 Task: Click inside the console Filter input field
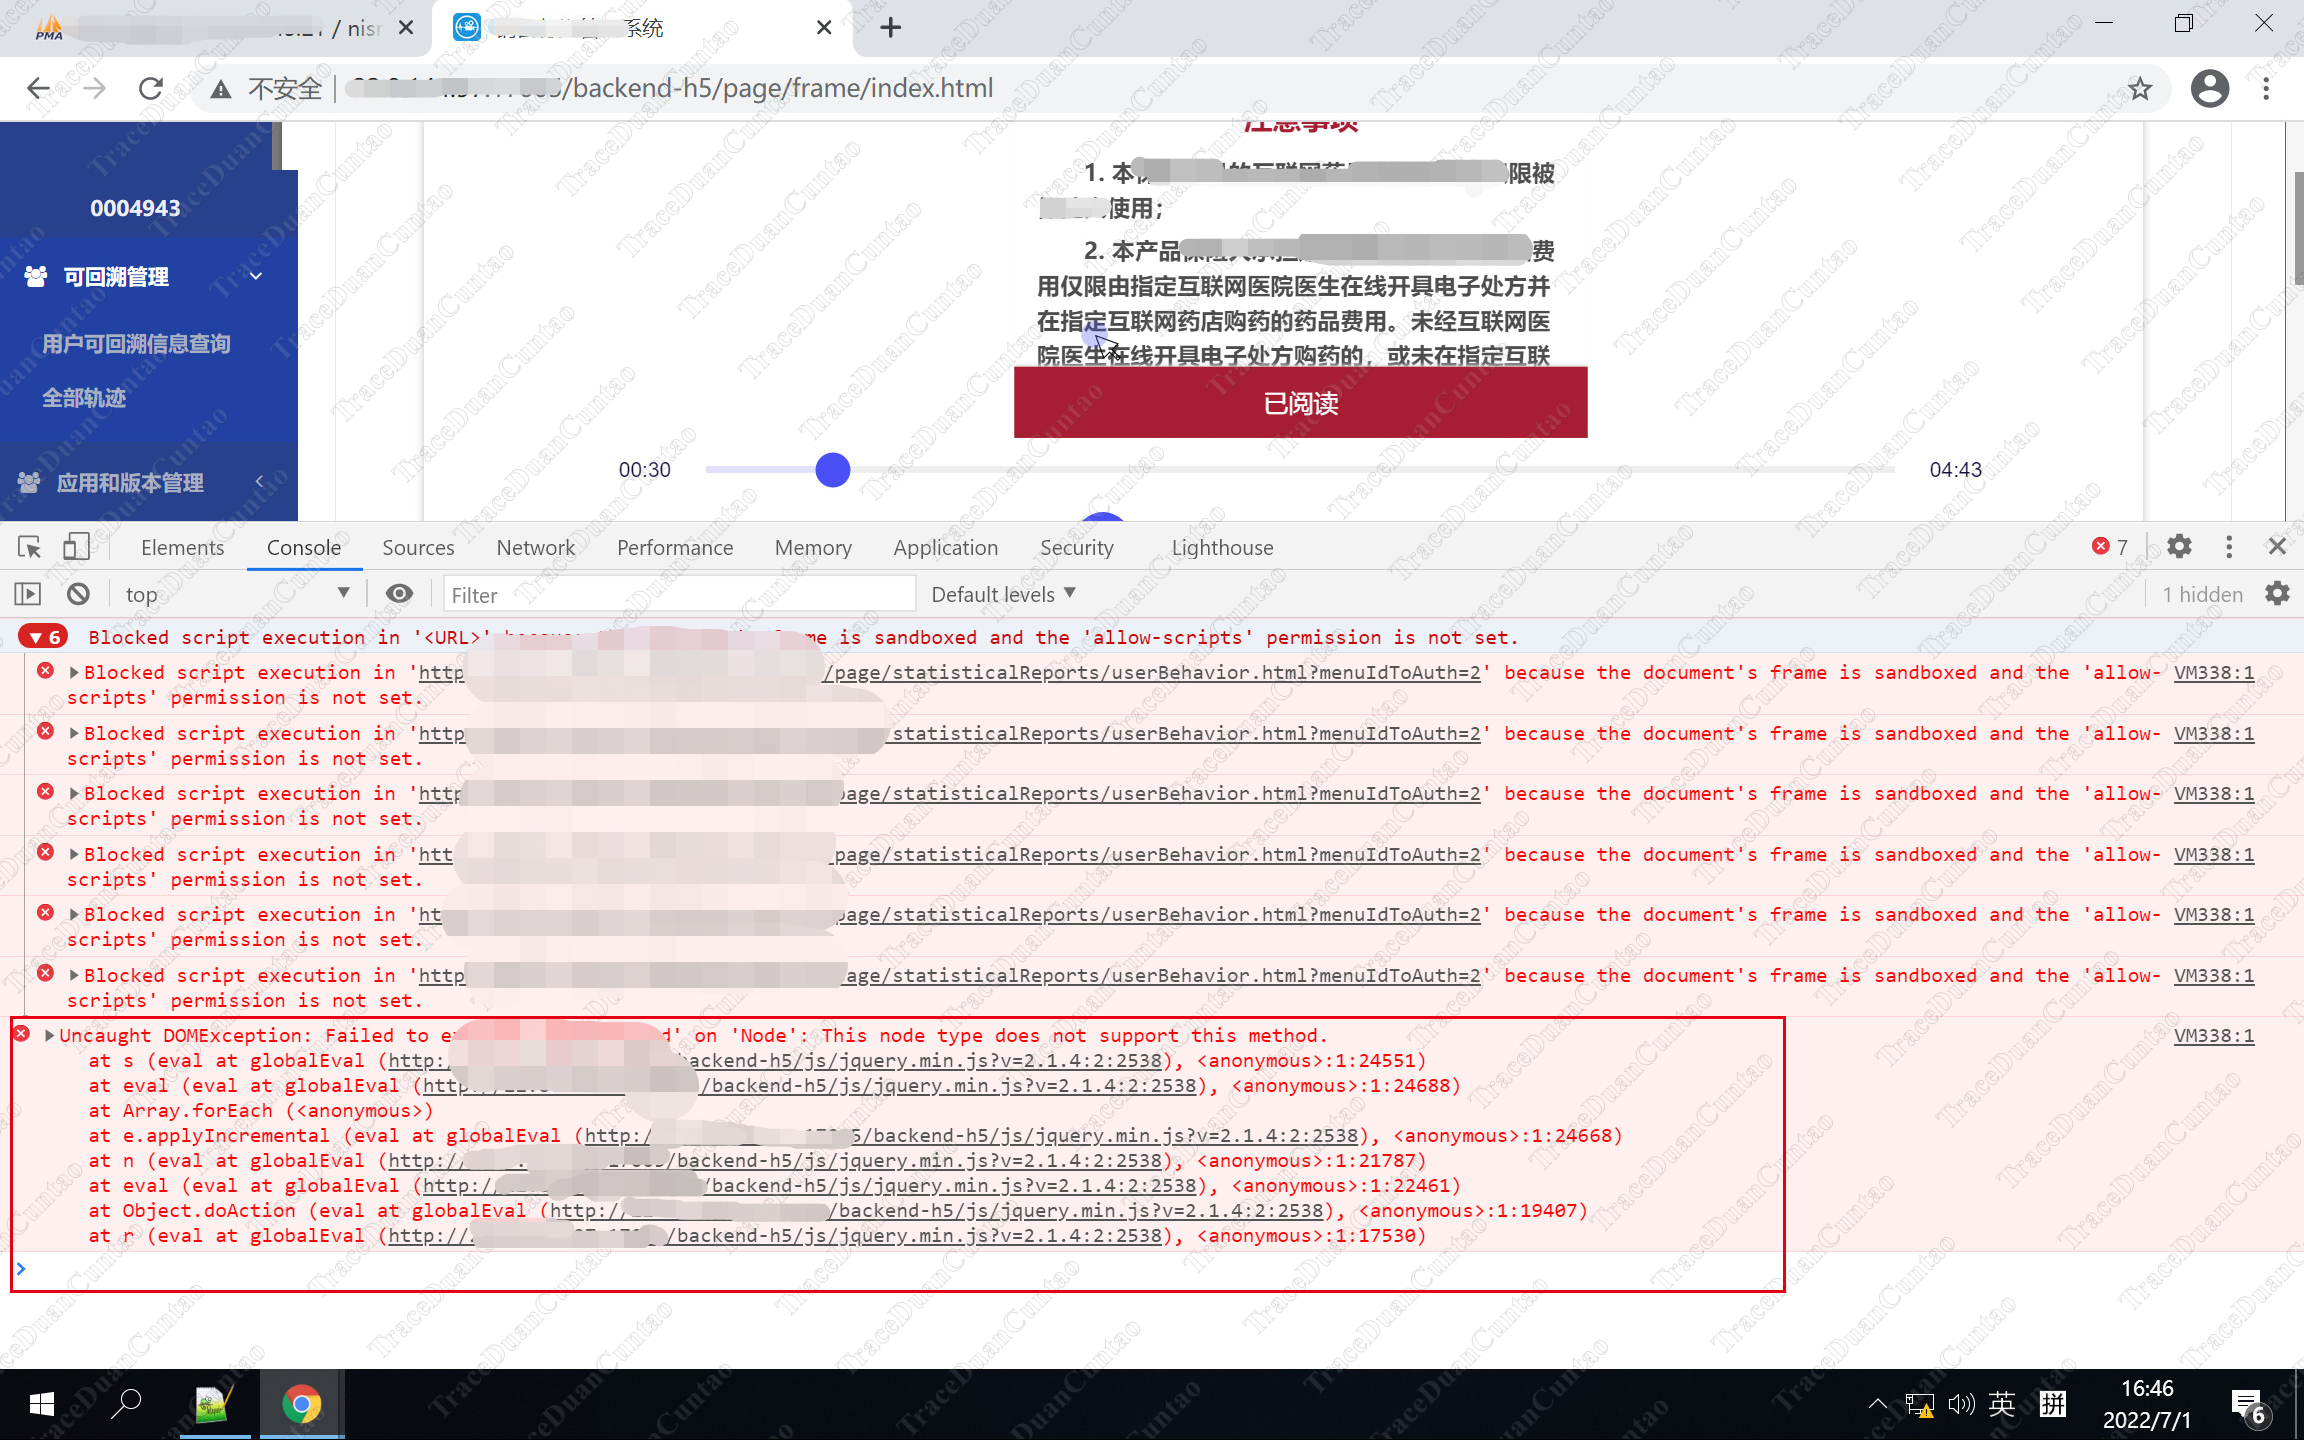(x=680, y=593)
